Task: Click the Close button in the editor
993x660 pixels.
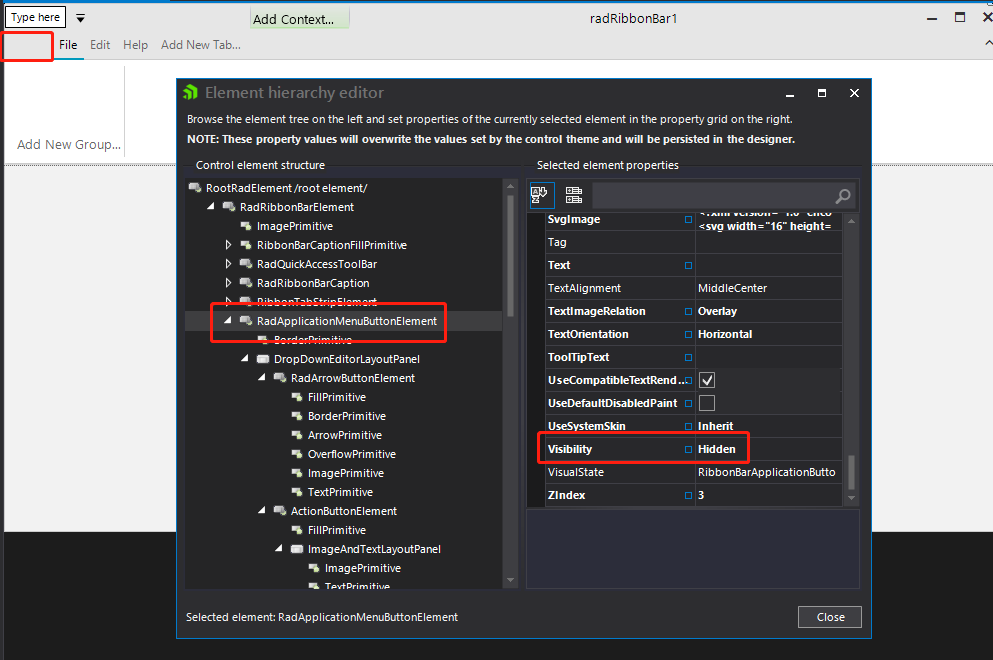Action: (829, 617)
